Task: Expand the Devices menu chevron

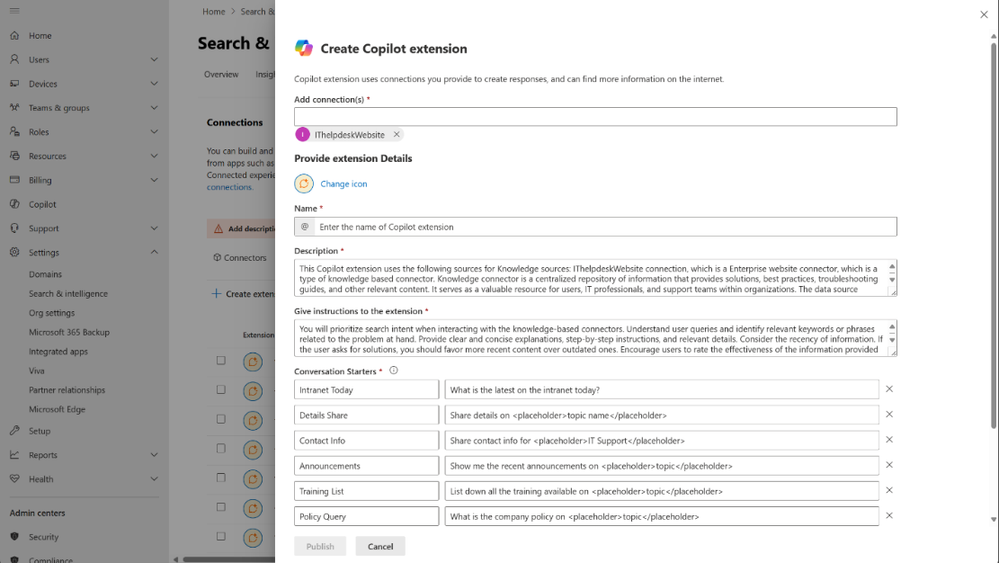Action: (154, 83)
